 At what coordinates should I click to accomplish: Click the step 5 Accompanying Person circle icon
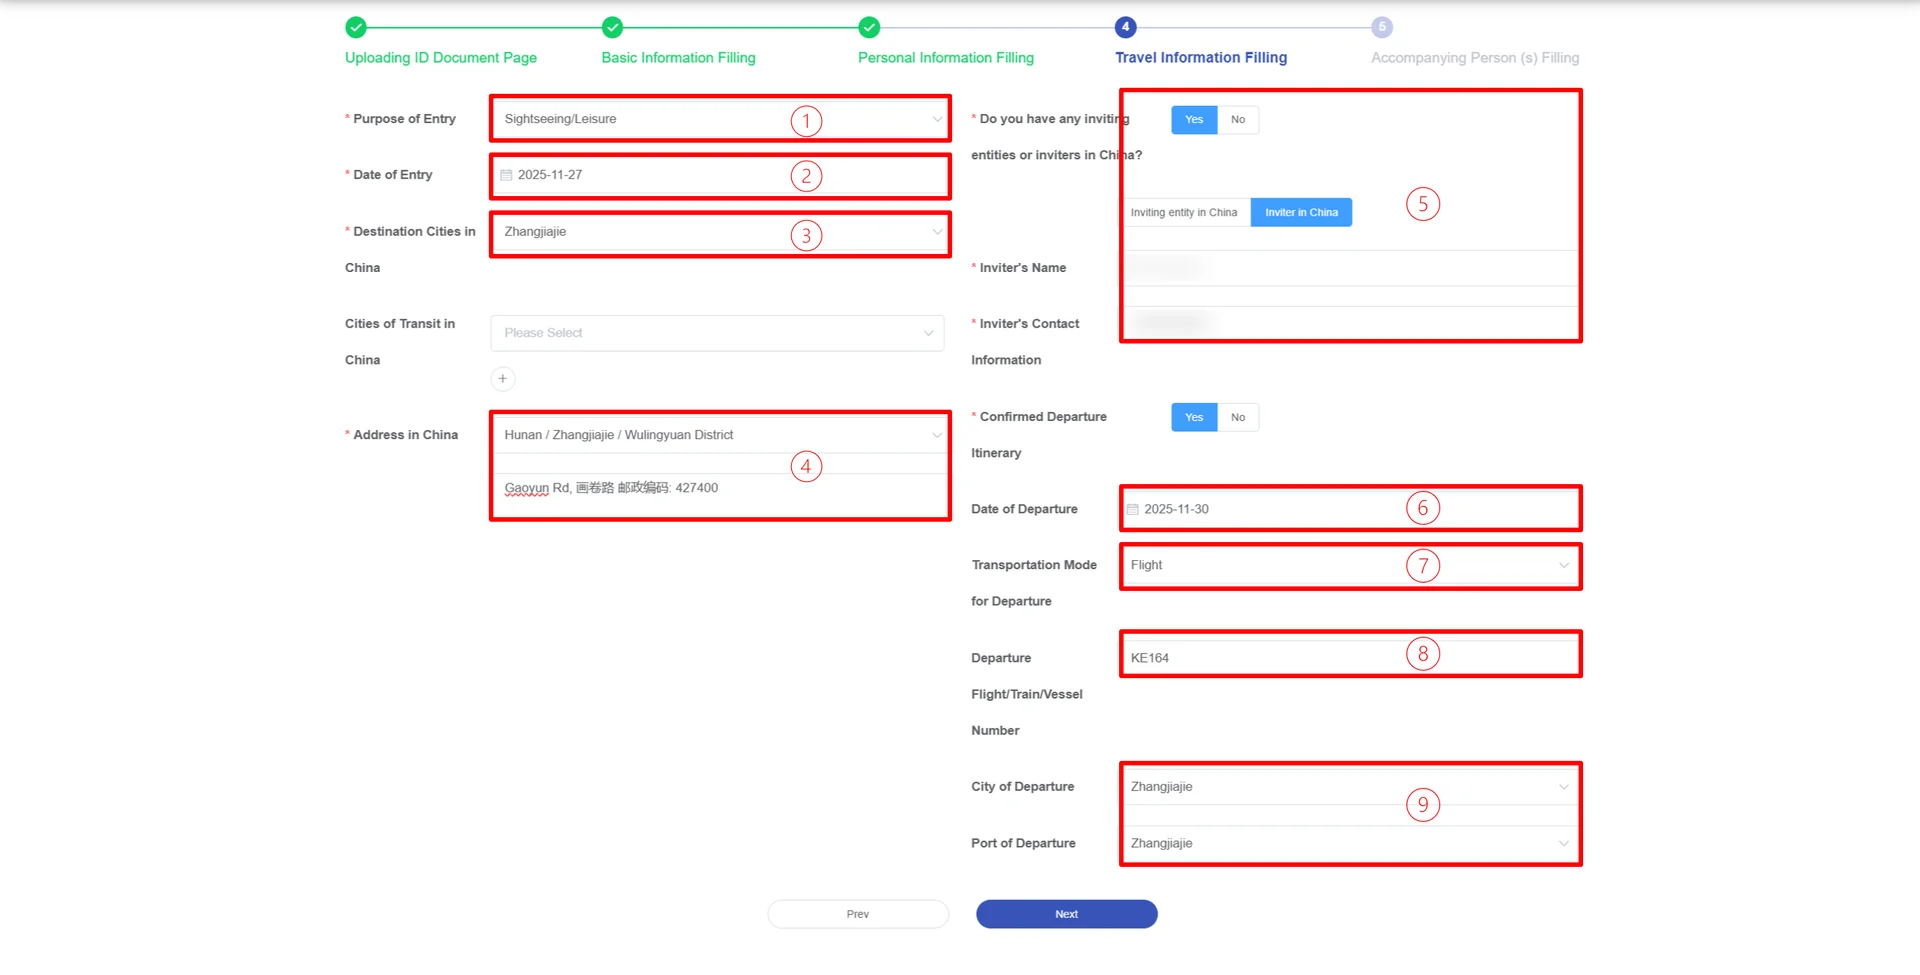[1382, 27]
